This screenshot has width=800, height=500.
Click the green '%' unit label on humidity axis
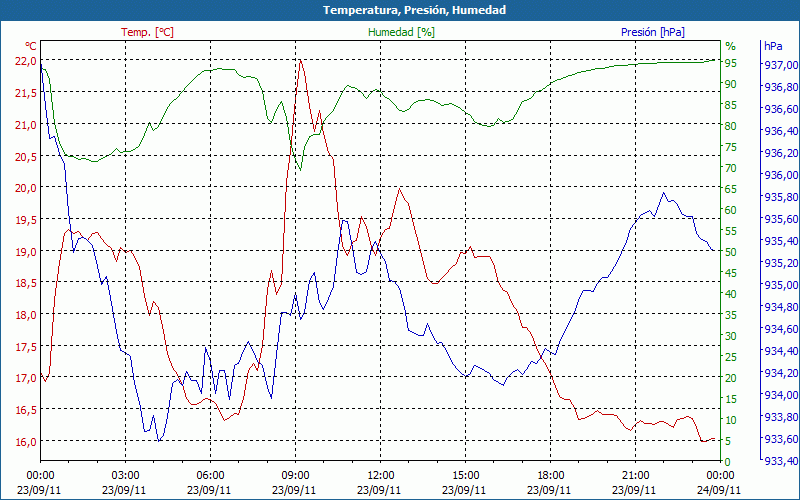point(731,46)
